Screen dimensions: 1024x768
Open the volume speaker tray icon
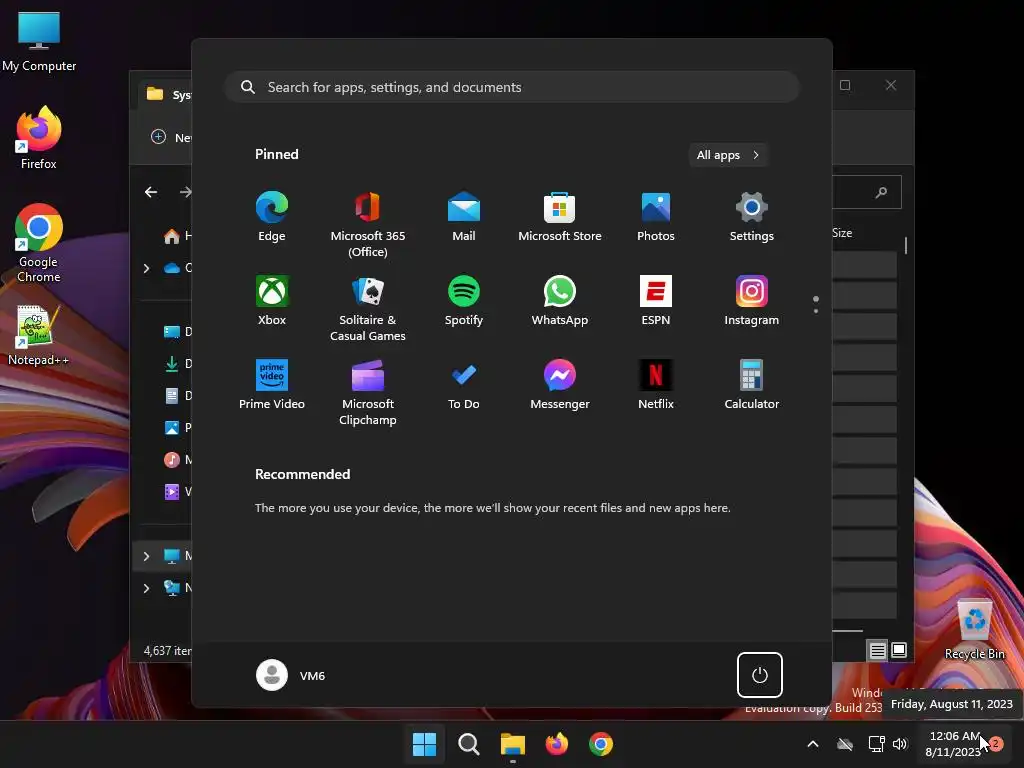(900, 744)
